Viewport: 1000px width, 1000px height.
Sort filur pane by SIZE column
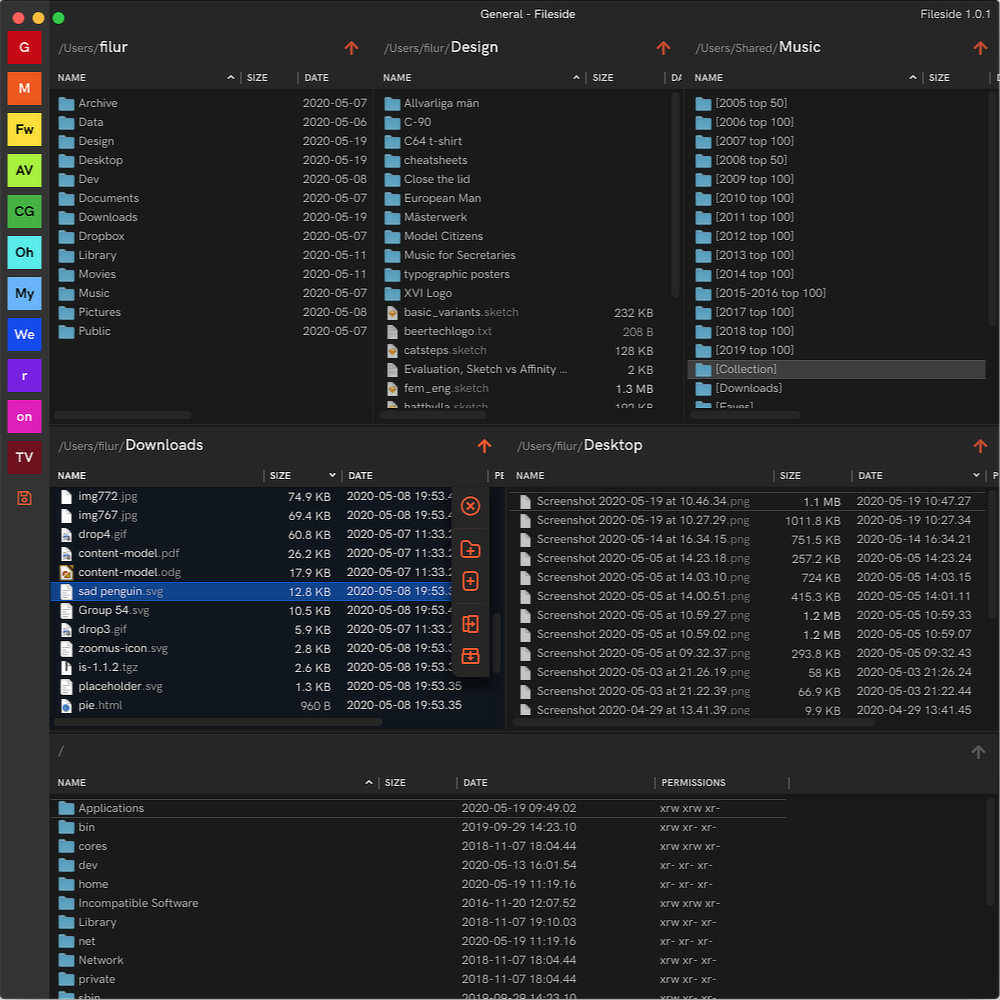click(258, 78)
